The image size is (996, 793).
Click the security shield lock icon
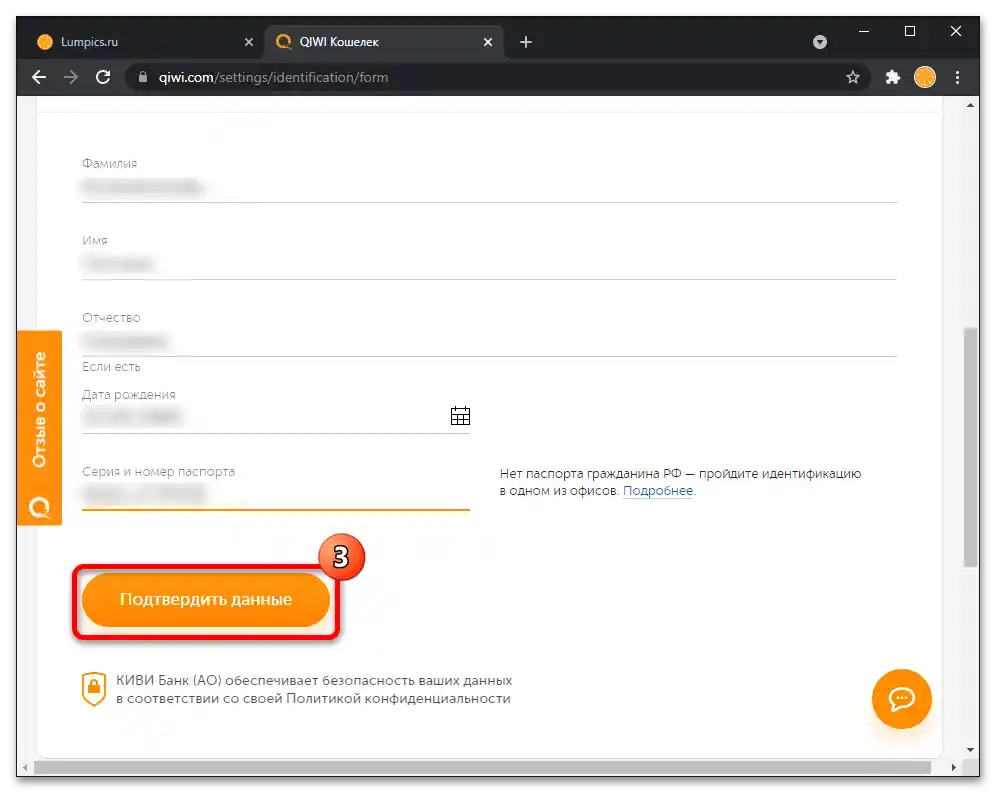click(94, 689)
